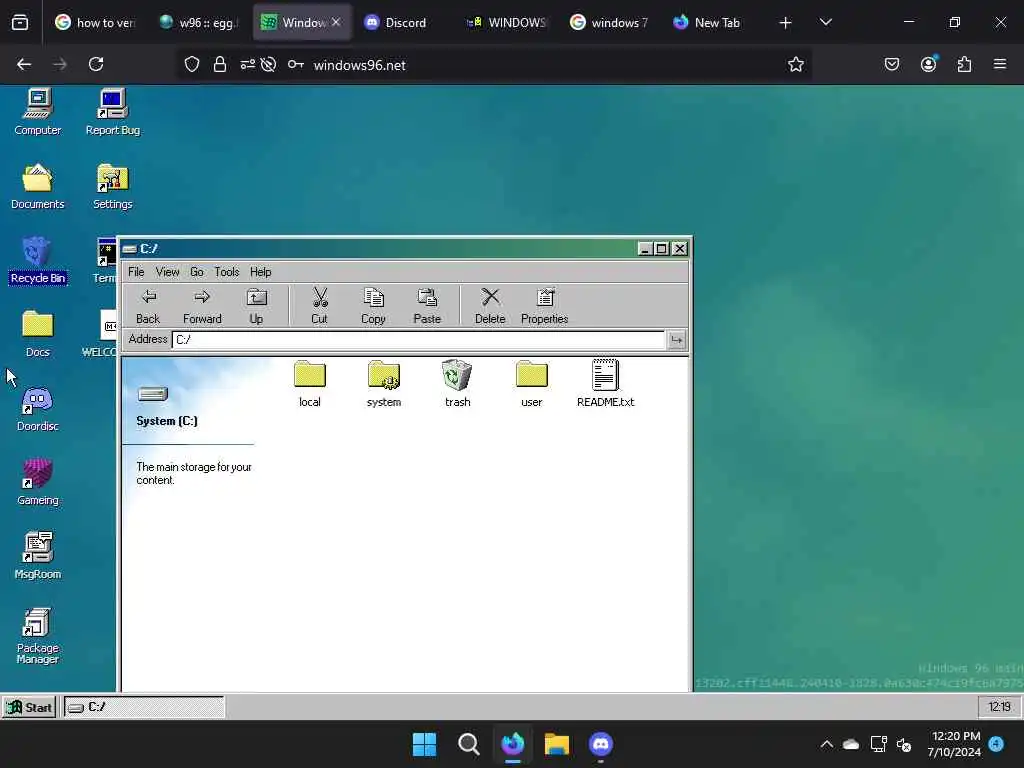The image size is (1024, 768).
Task: Open the extensions puzzle icon
Action: (965, 64)
